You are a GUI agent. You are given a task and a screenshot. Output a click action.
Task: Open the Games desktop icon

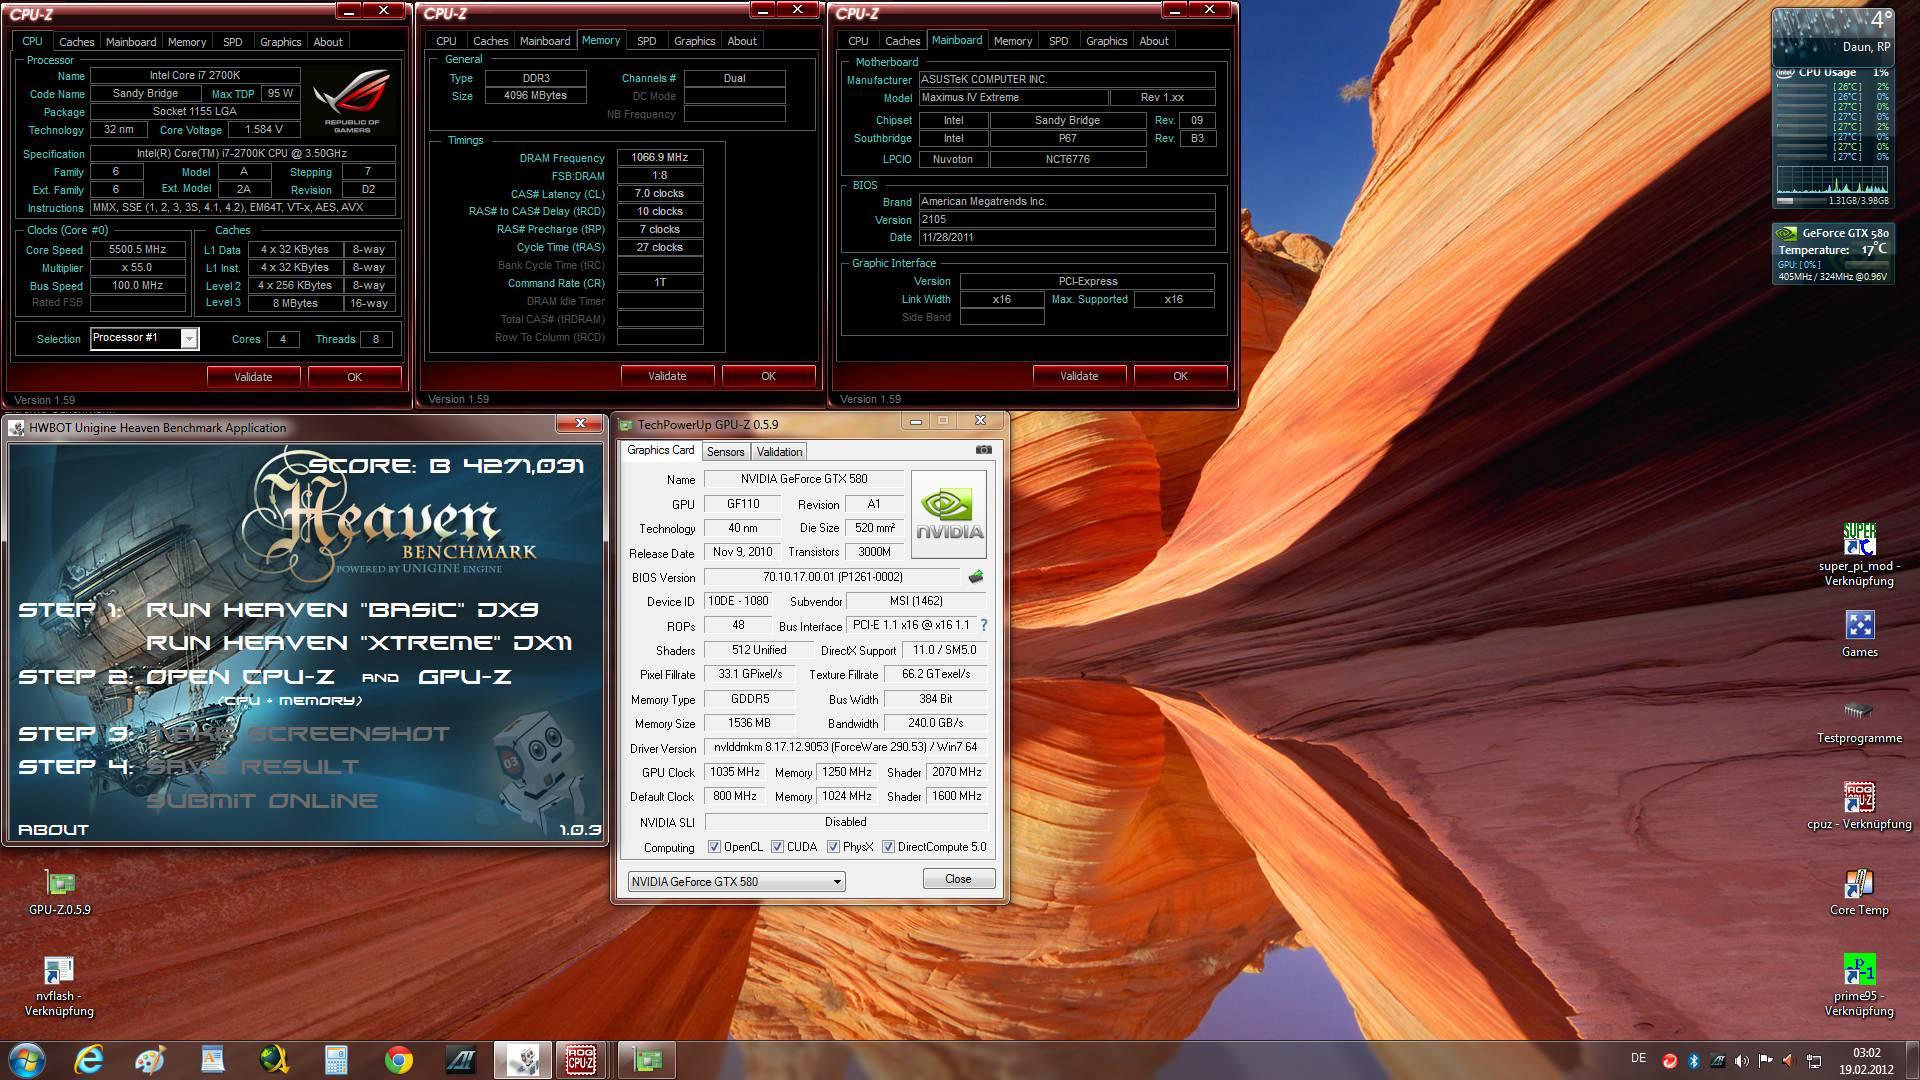[1859, 634]
